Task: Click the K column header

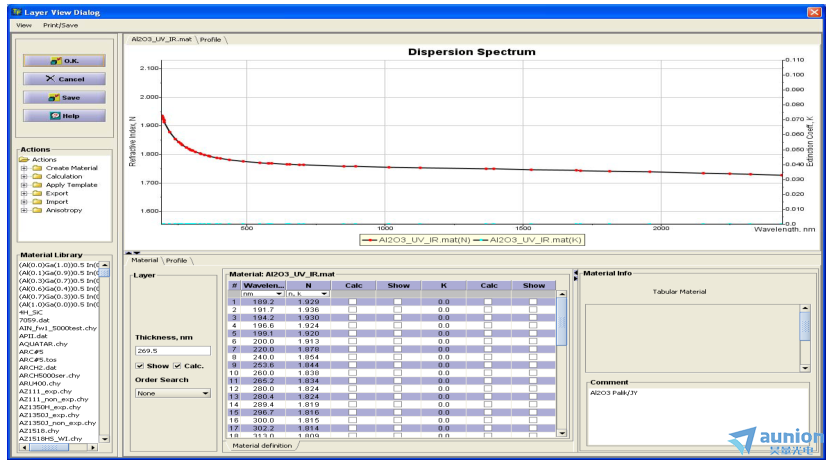Action: (444, 286)
